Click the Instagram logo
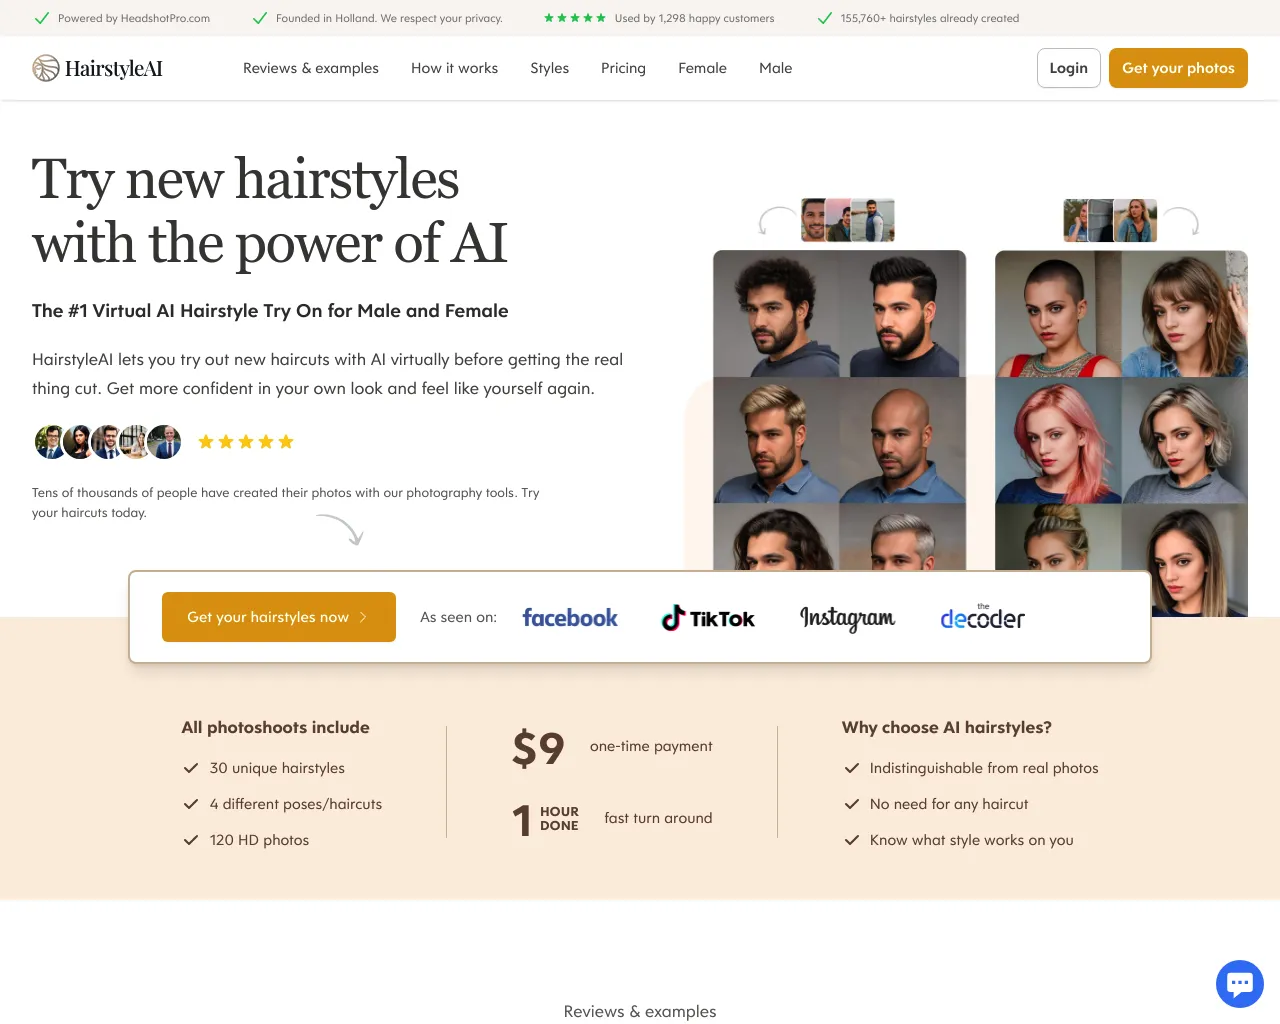The height and width of the screenshot is (1024, 1280). tap(847, 618)
